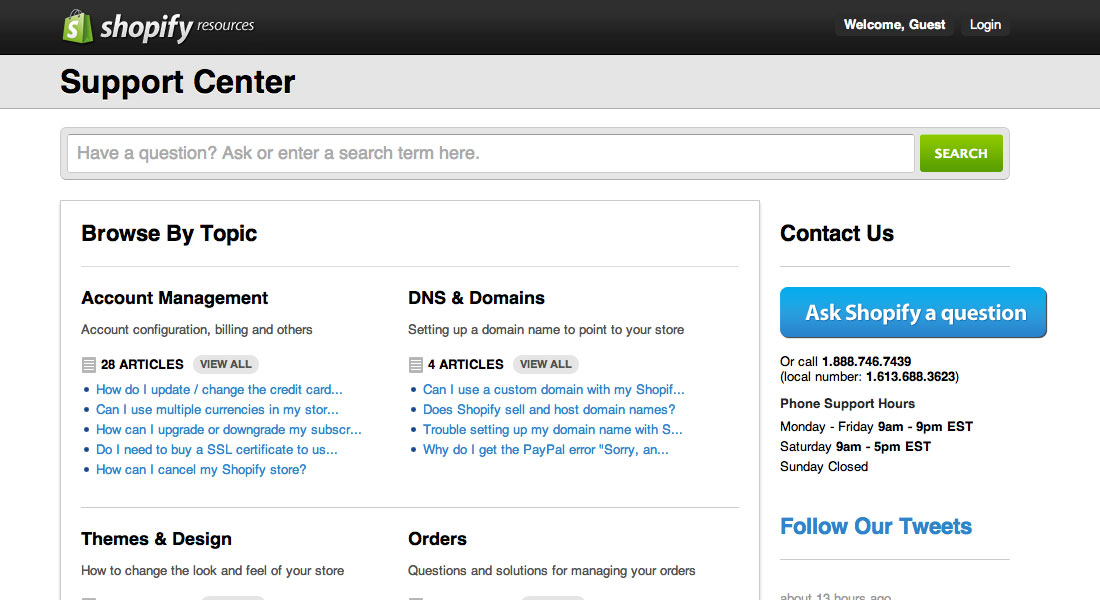Focus the question search input field
The width and height of the screenshot is (1100, 600).
(x=490, y=153)
